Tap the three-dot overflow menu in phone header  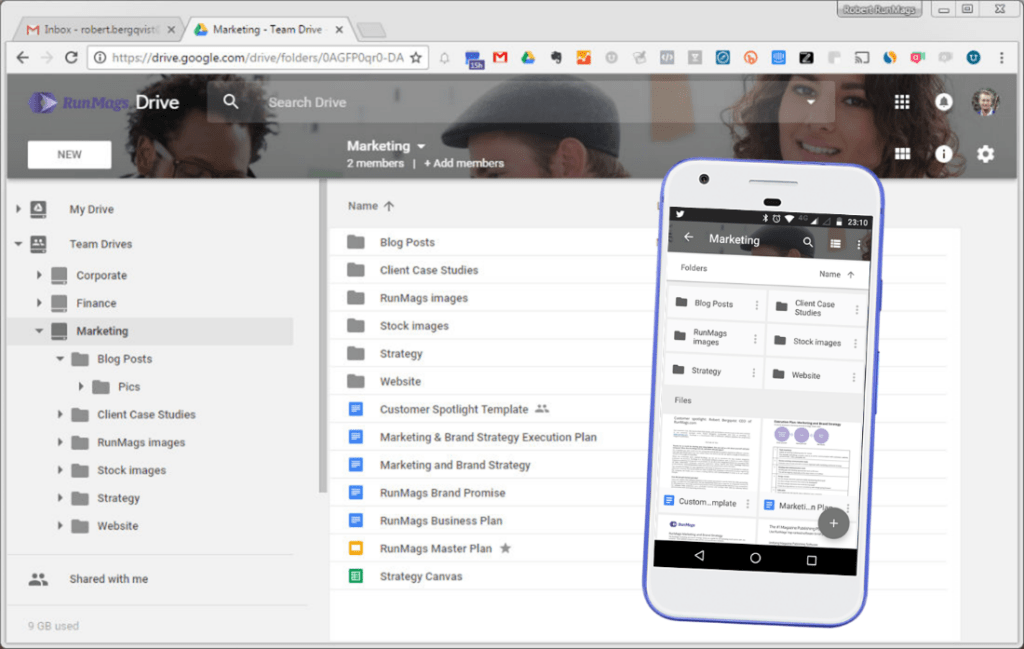coord(858,245)
